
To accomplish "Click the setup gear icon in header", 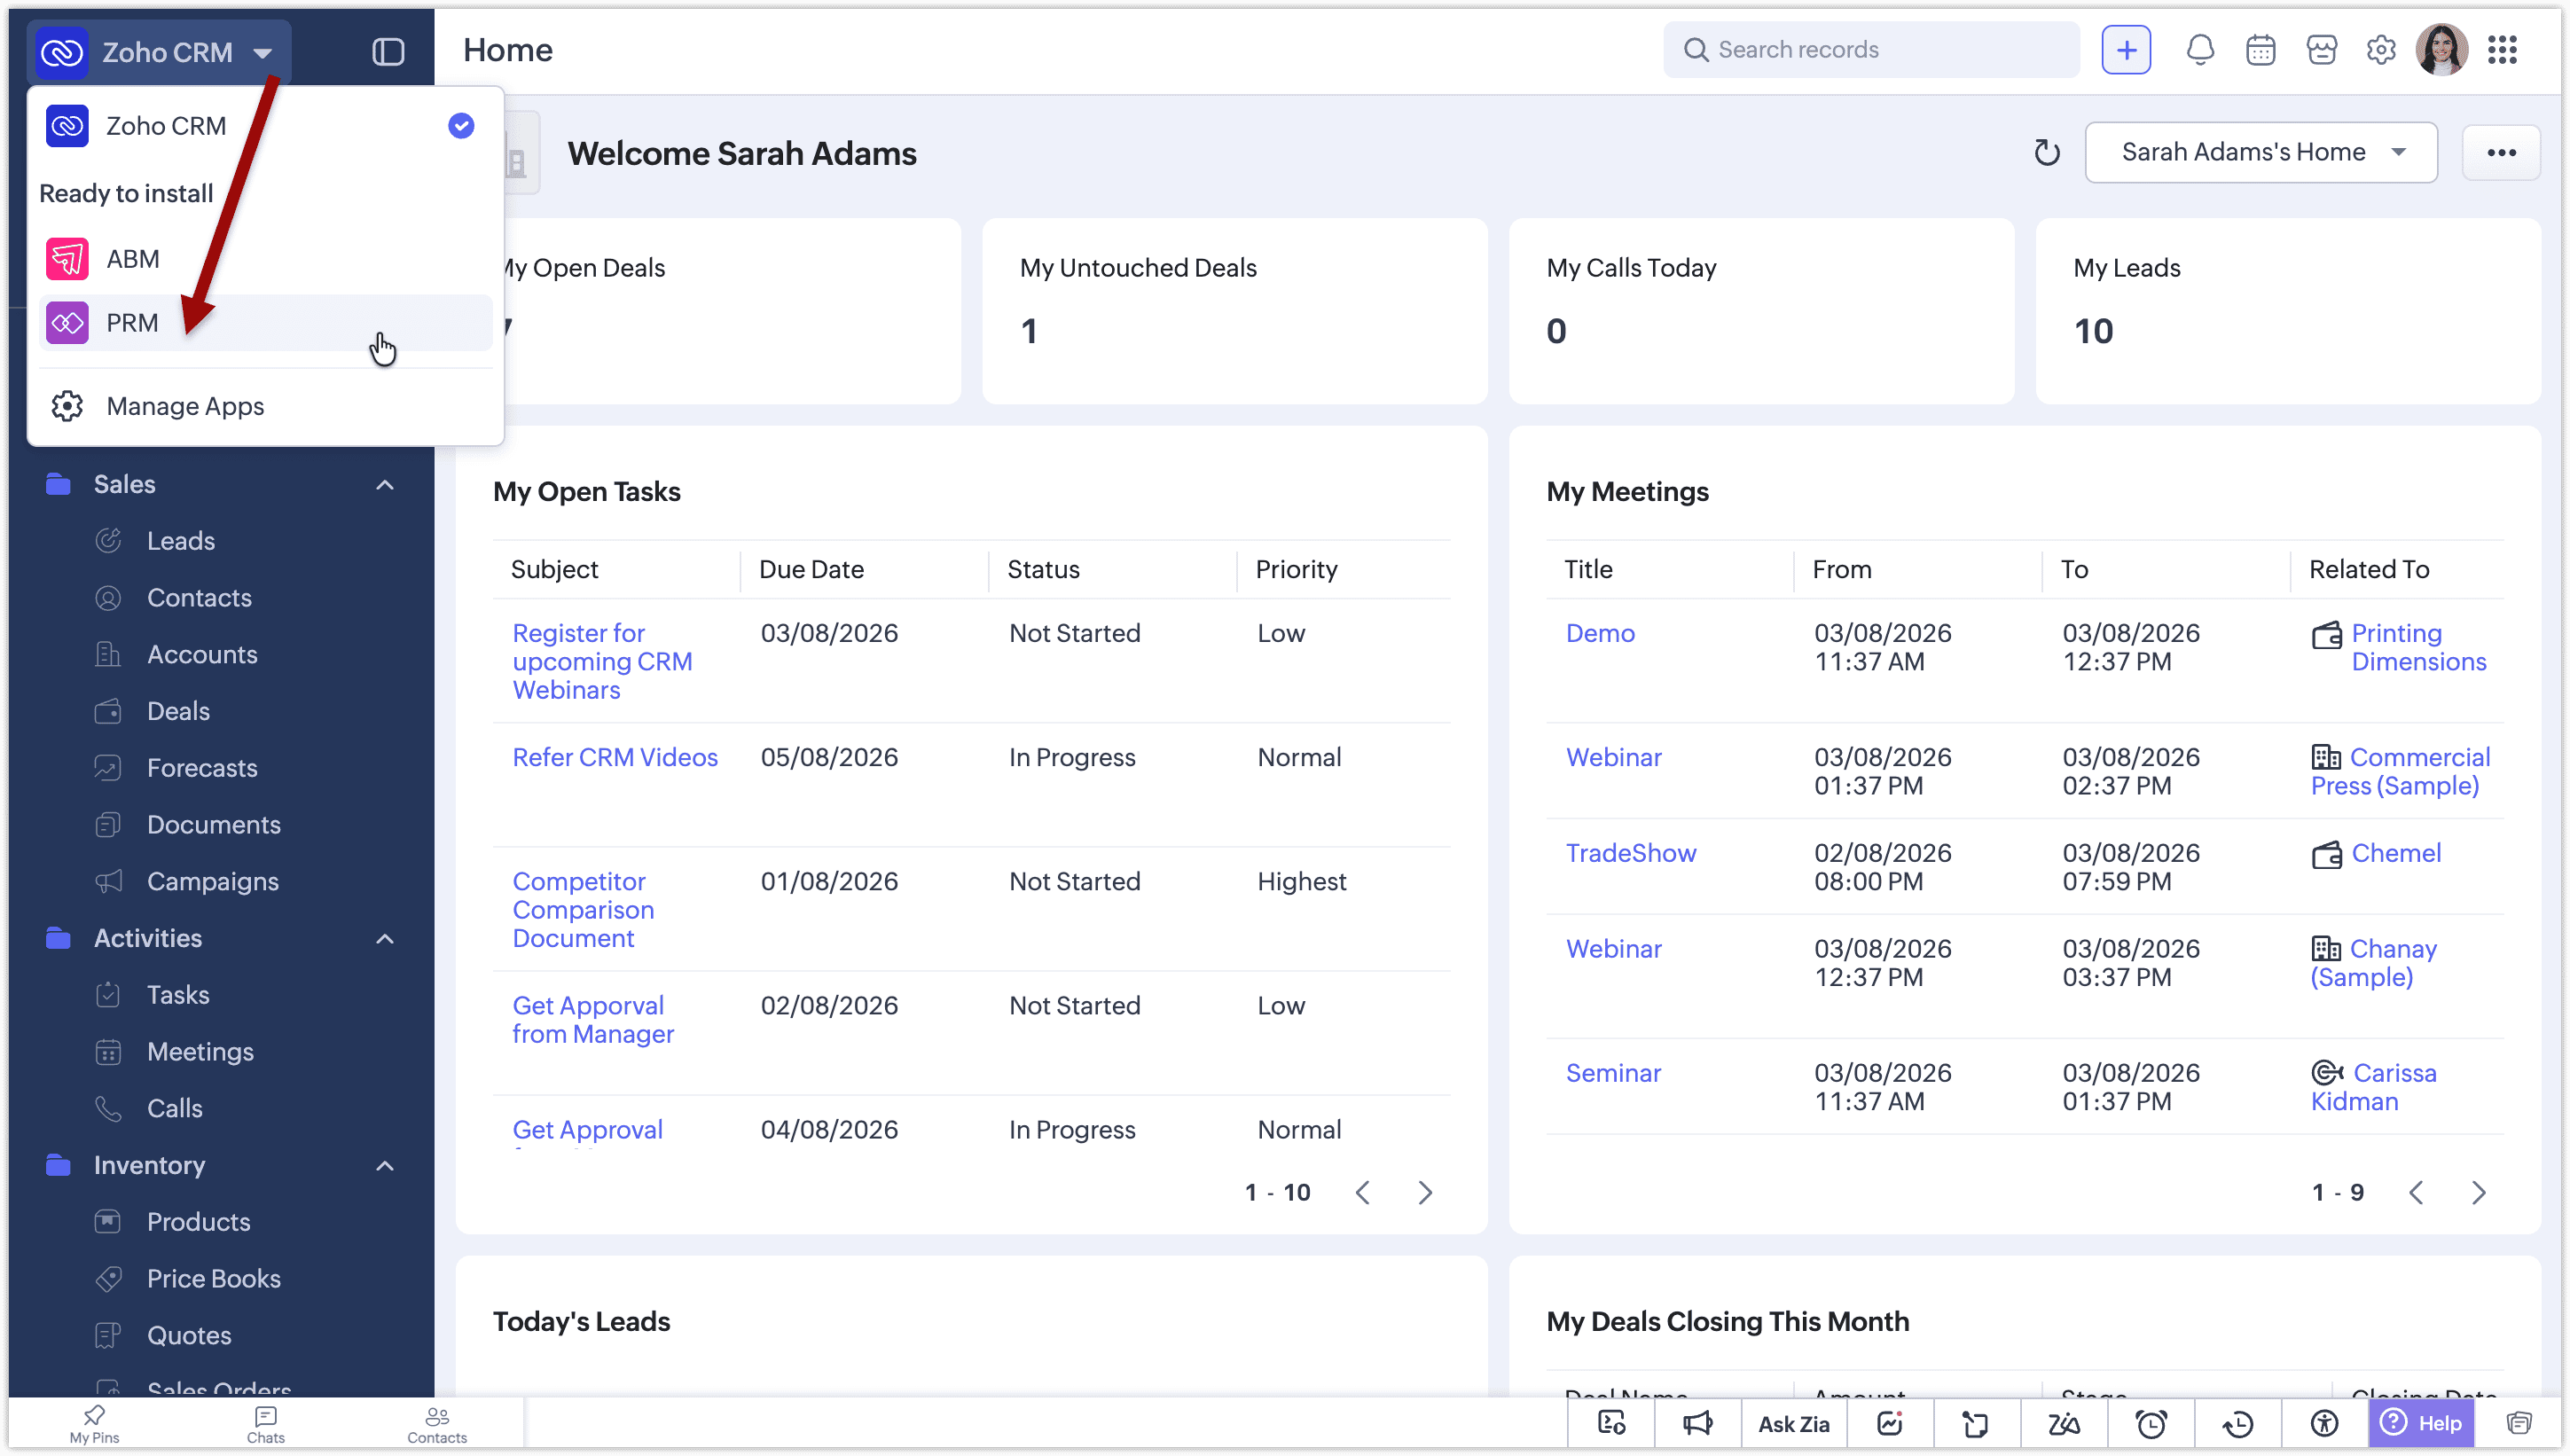I will pyautogui.click(x=2381, y=50).
